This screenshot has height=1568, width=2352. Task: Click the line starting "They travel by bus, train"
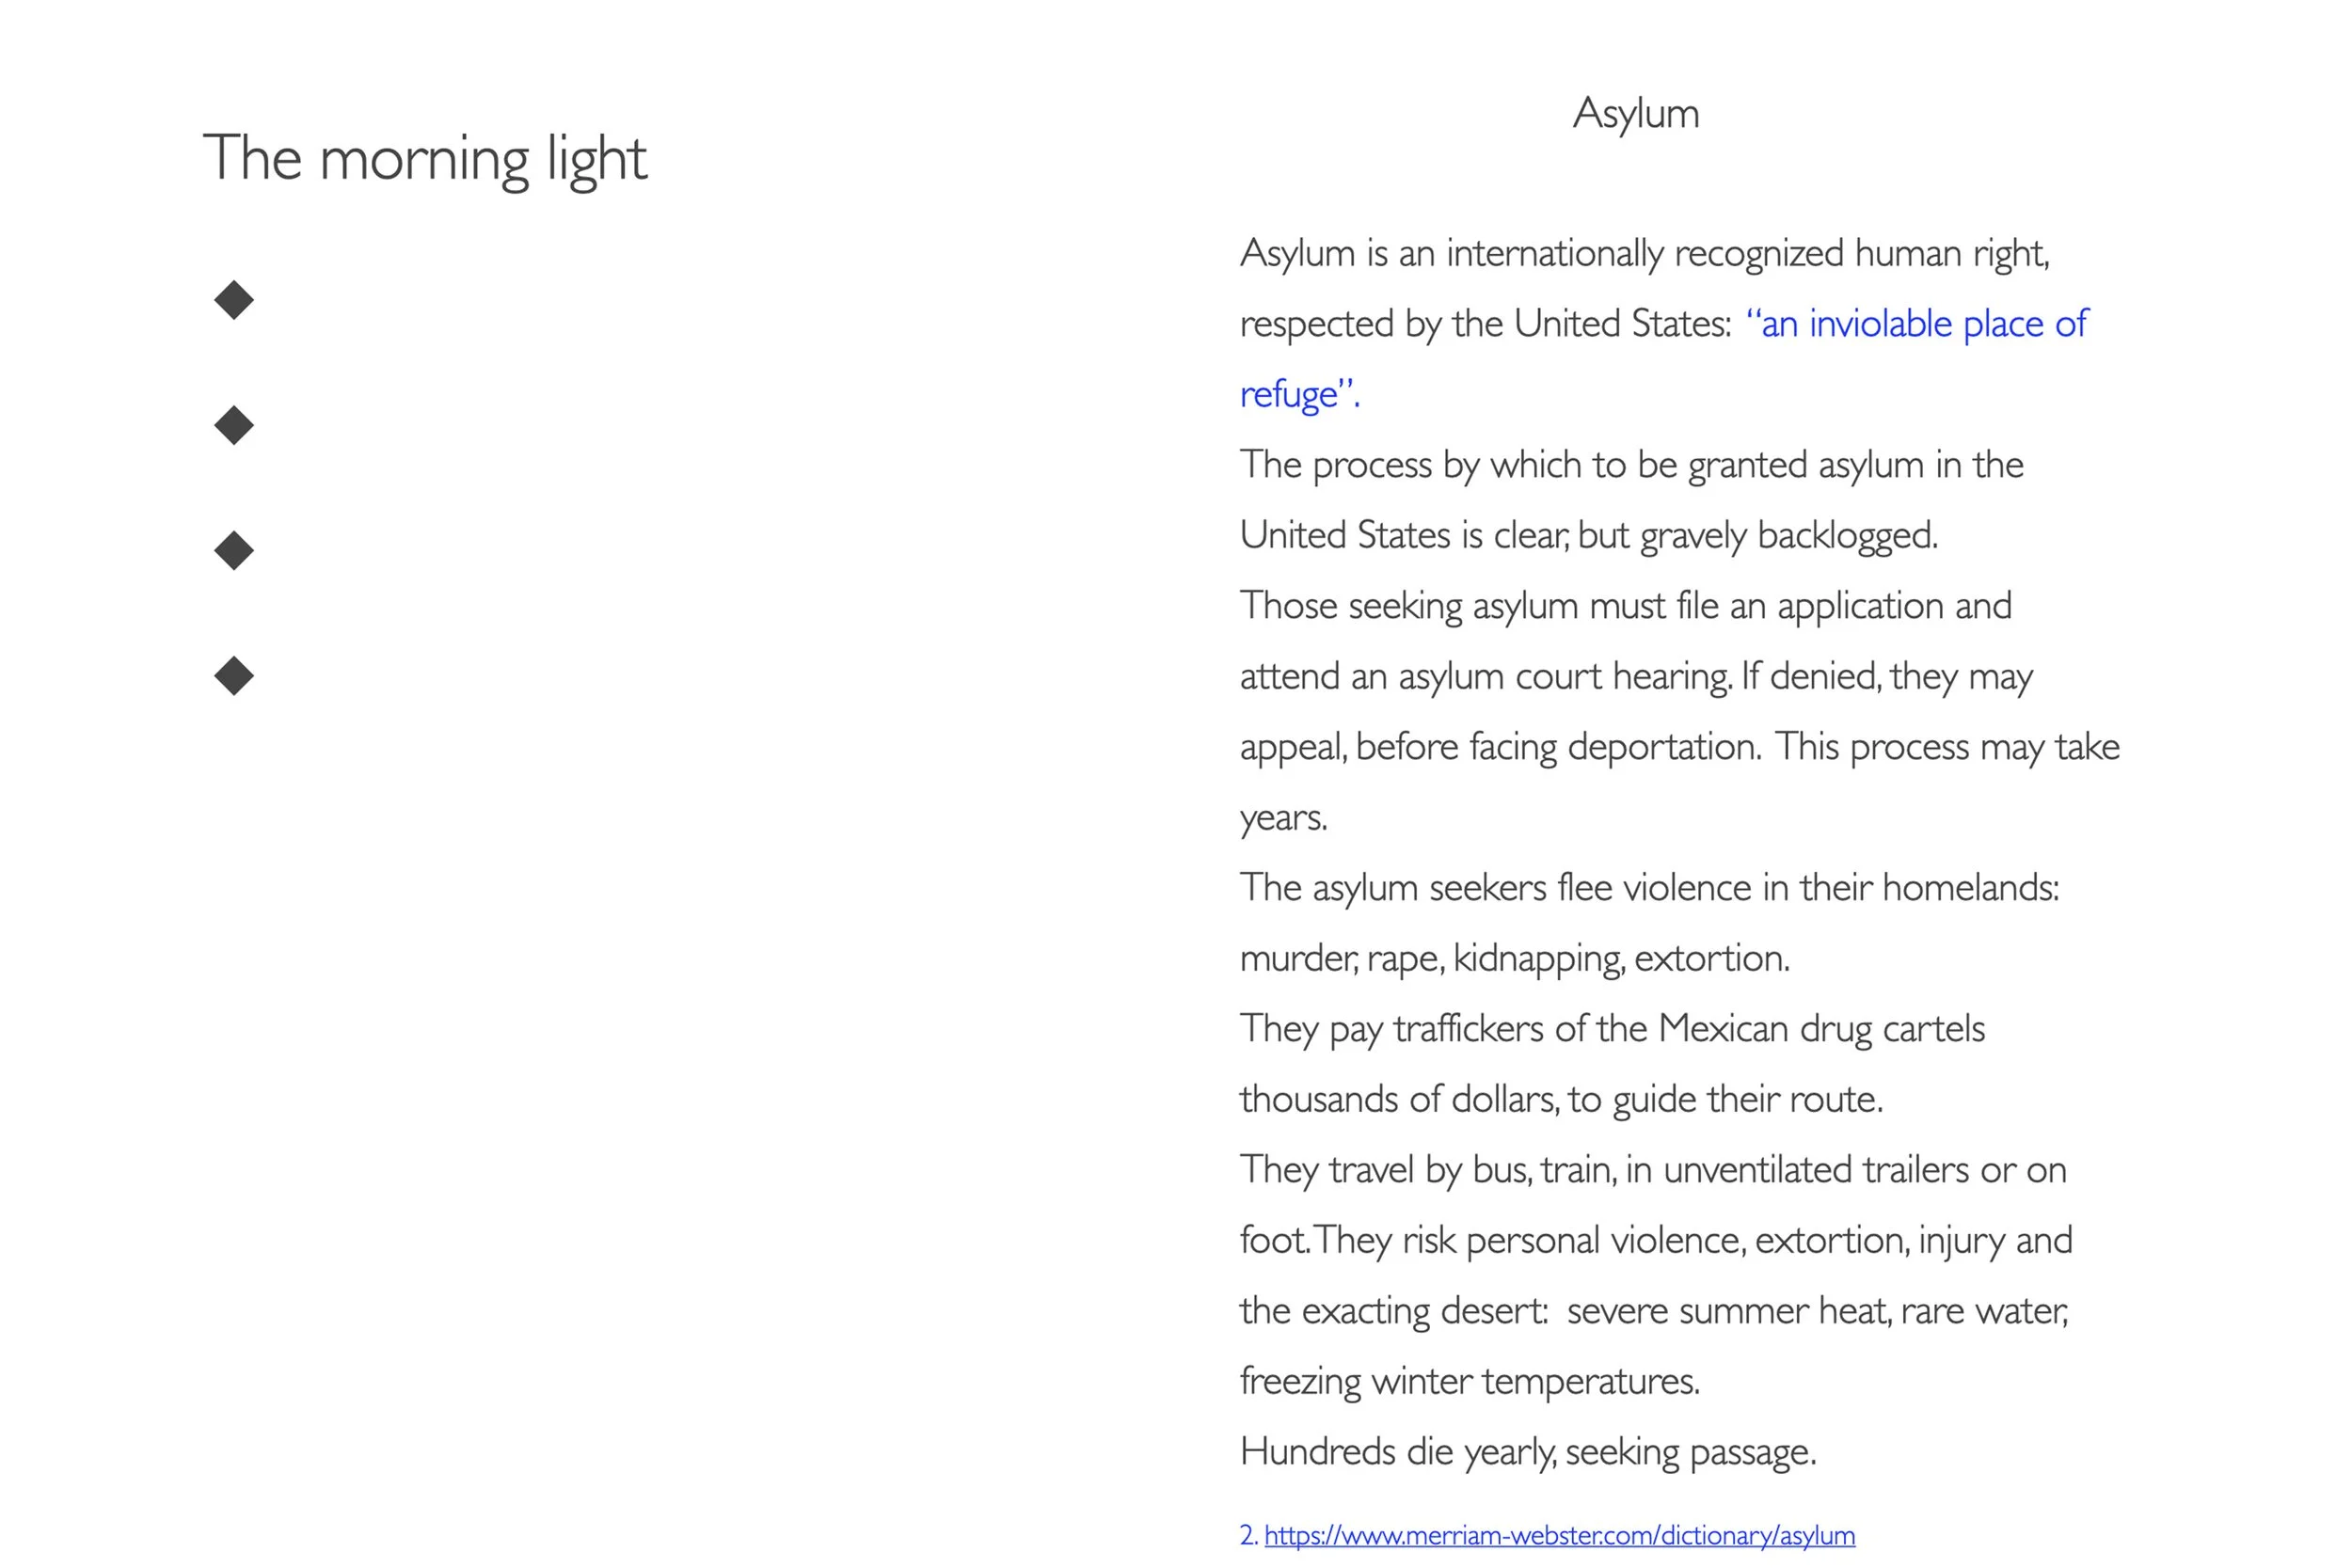click(1652, 1170)
